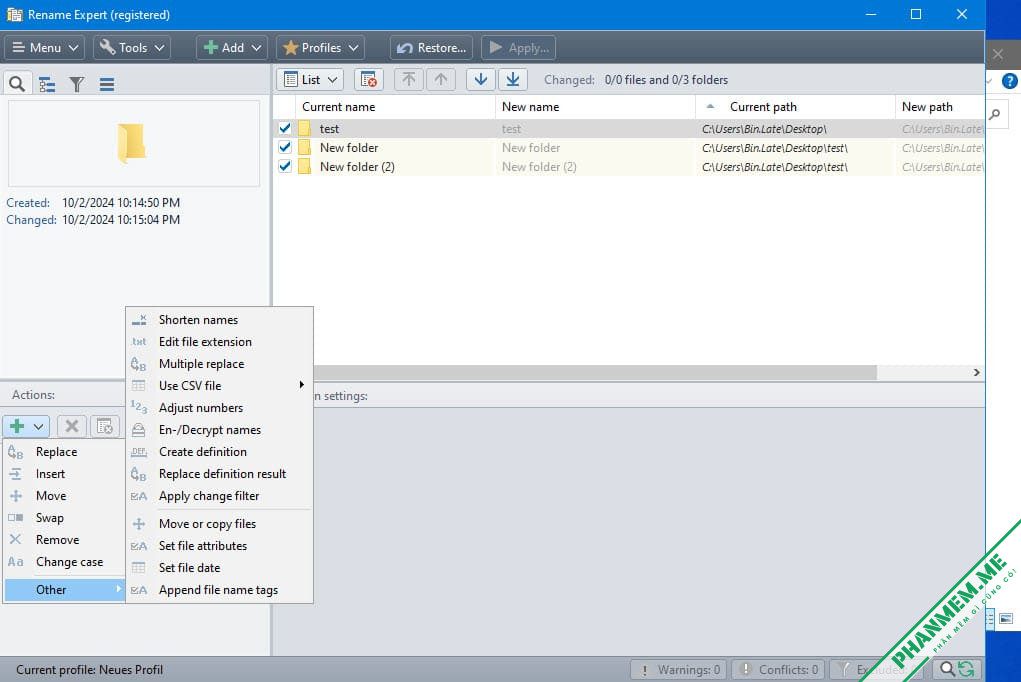
Task: Choose Shorten names from submenu
Action: coord(219,320)
